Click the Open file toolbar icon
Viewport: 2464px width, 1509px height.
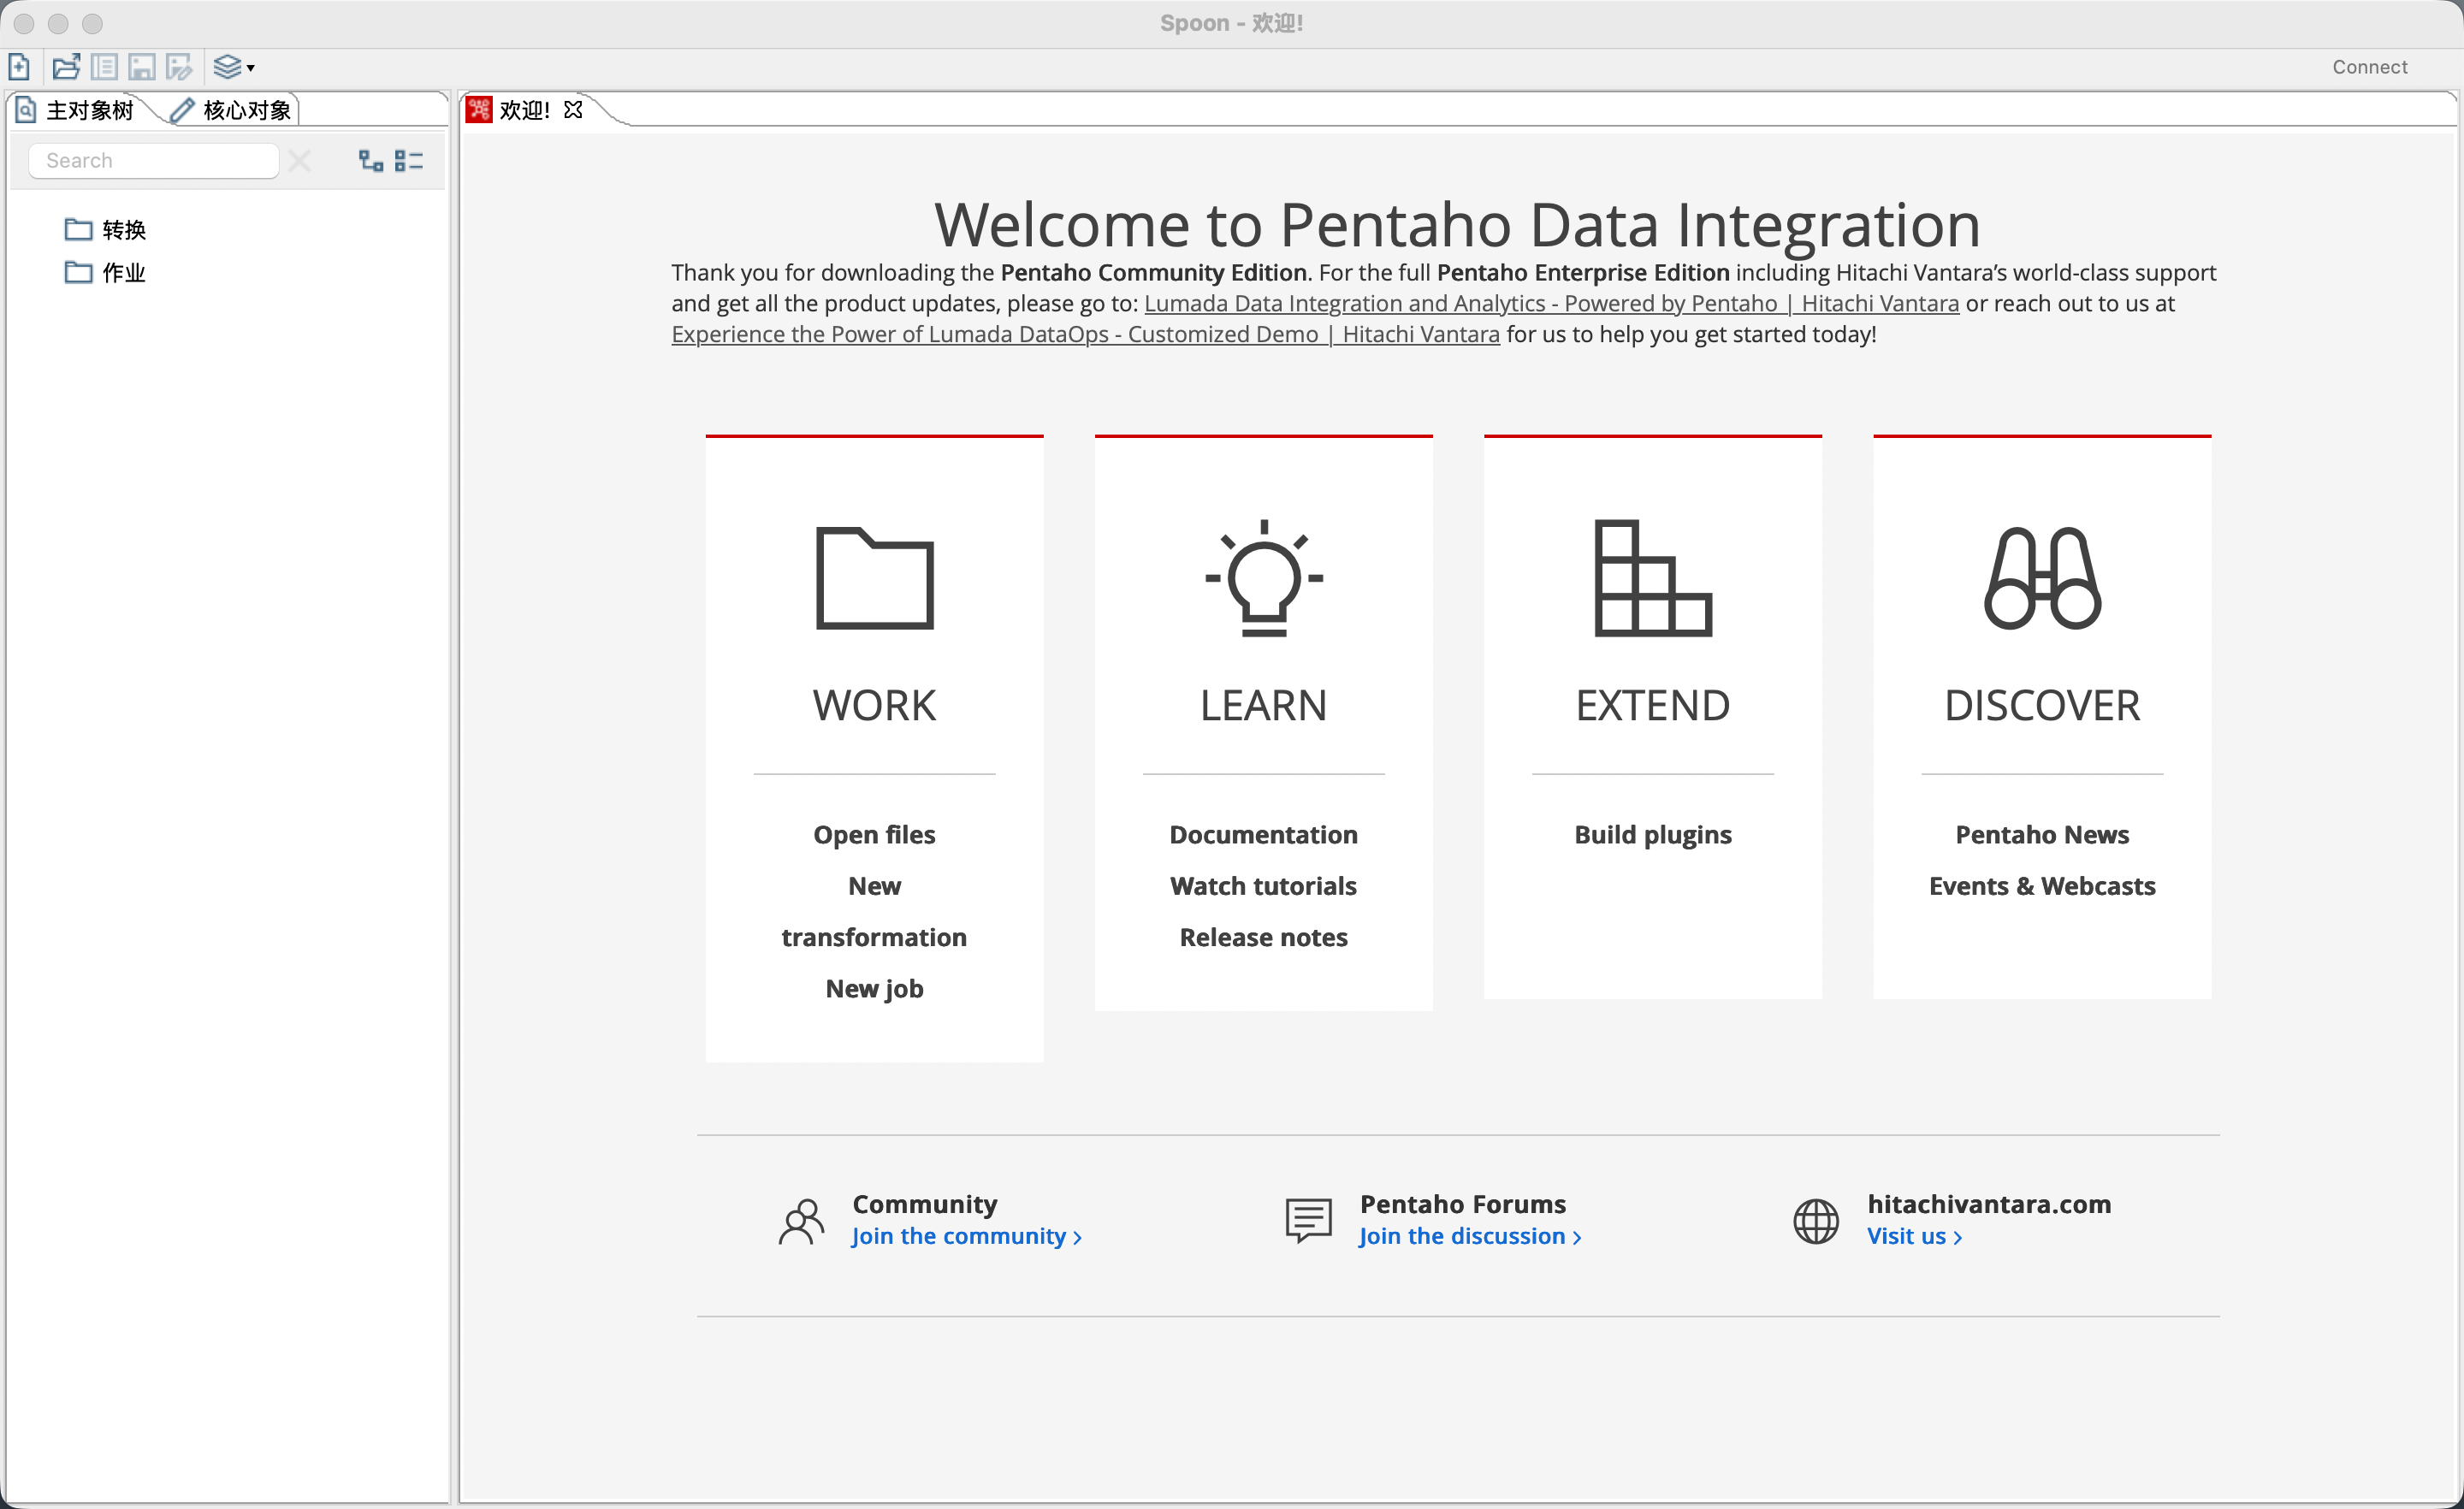tap(66, 67)
